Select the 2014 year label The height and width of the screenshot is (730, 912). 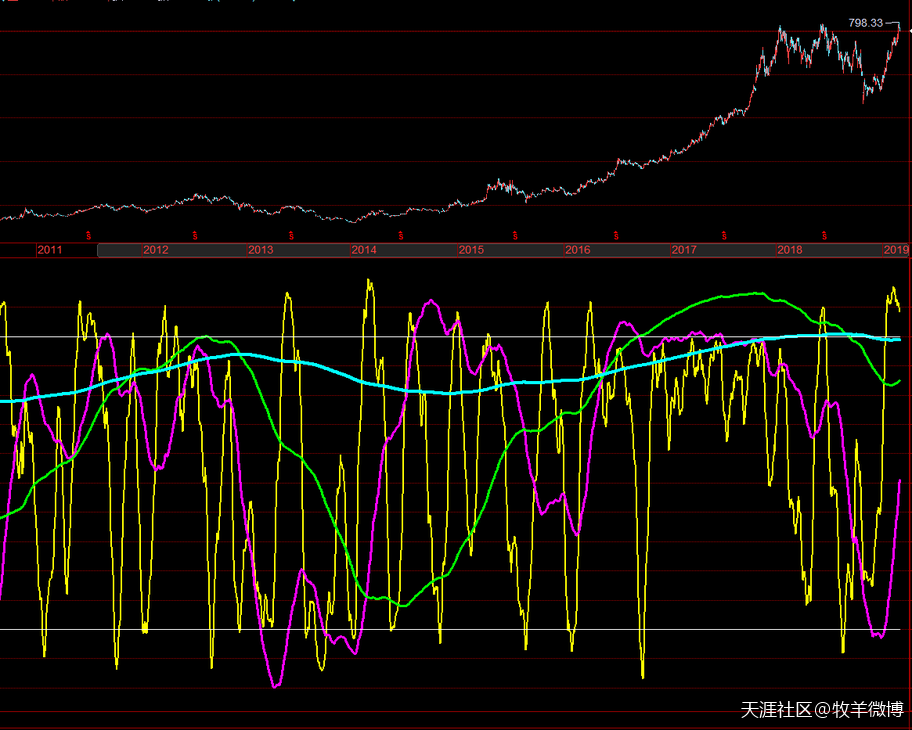[364, 250]
